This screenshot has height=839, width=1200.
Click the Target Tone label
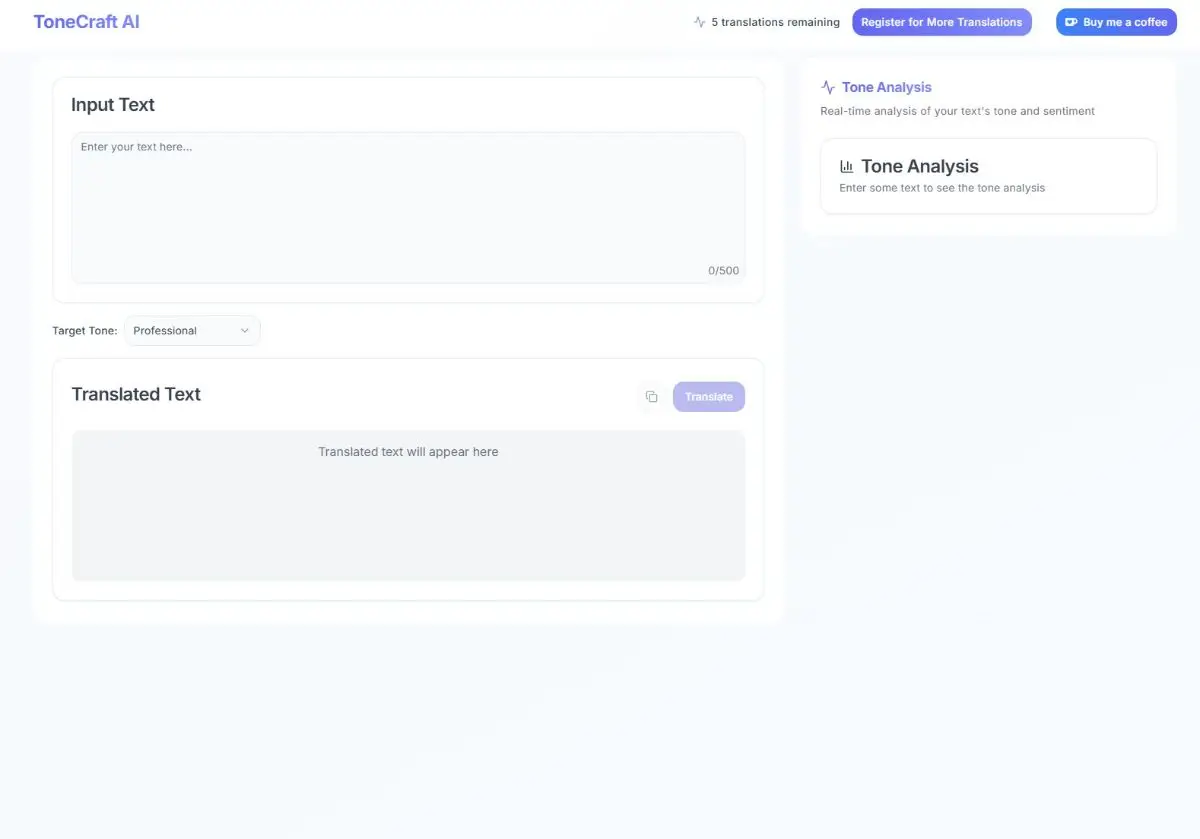click(85, 331)
